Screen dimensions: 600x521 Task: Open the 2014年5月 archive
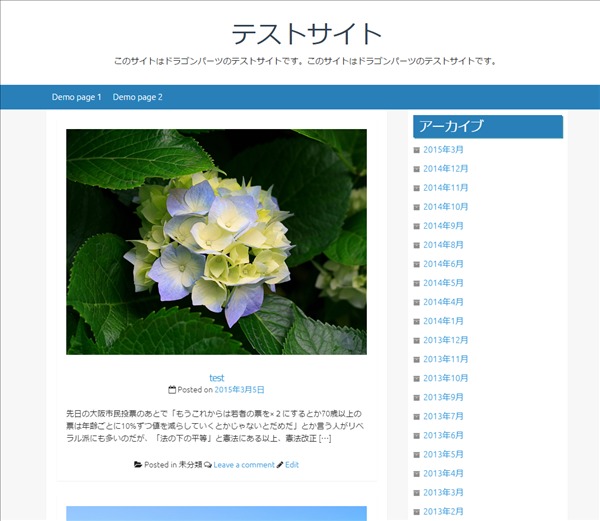pyautogui.click(x=443, y=283)
